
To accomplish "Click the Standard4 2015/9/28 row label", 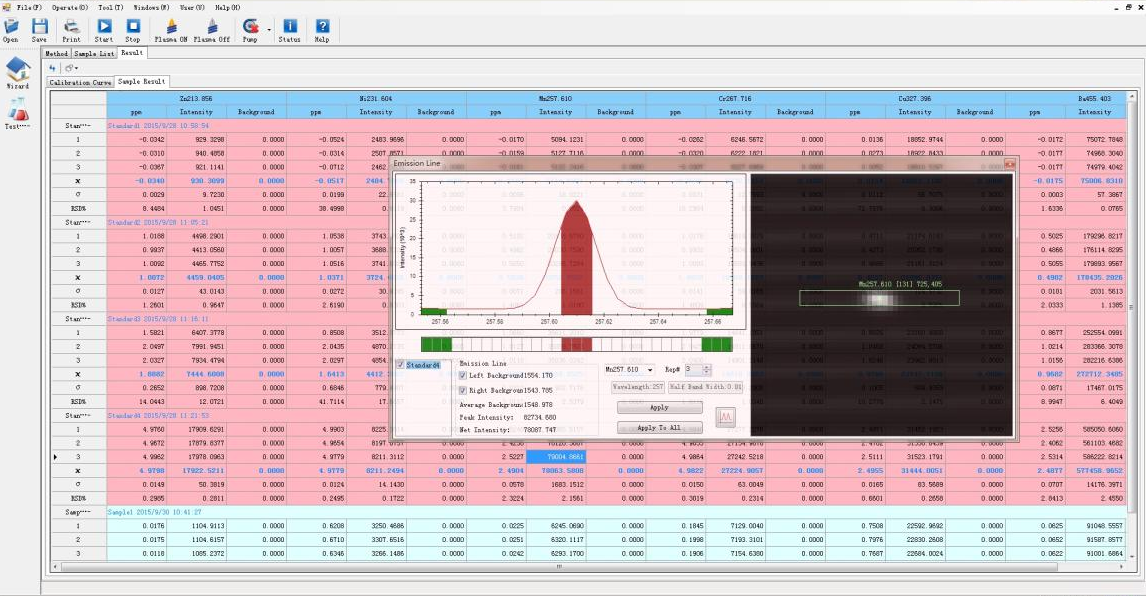I will [159, 415].
